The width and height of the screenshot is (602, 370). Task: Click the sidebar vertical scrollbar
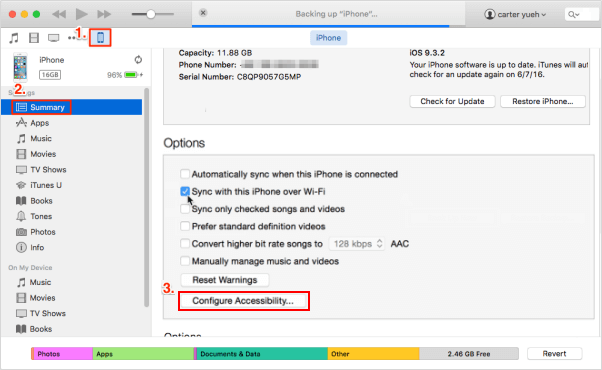pyautogui.click(x=146, y=197)
